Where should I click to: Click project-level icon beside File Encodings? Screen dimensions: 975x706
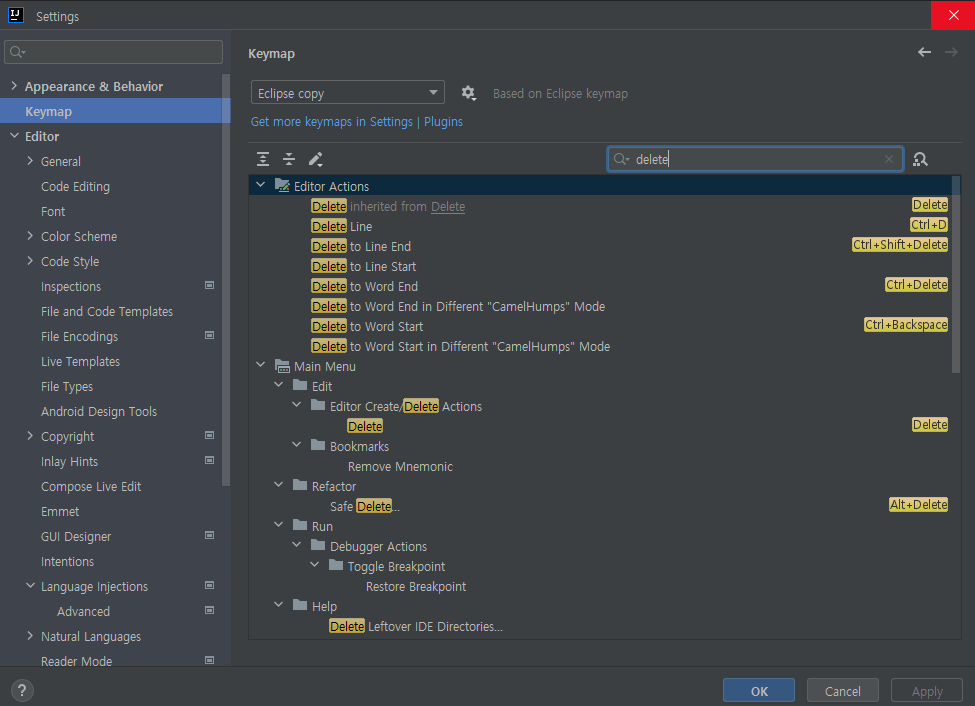pos(210,335)
